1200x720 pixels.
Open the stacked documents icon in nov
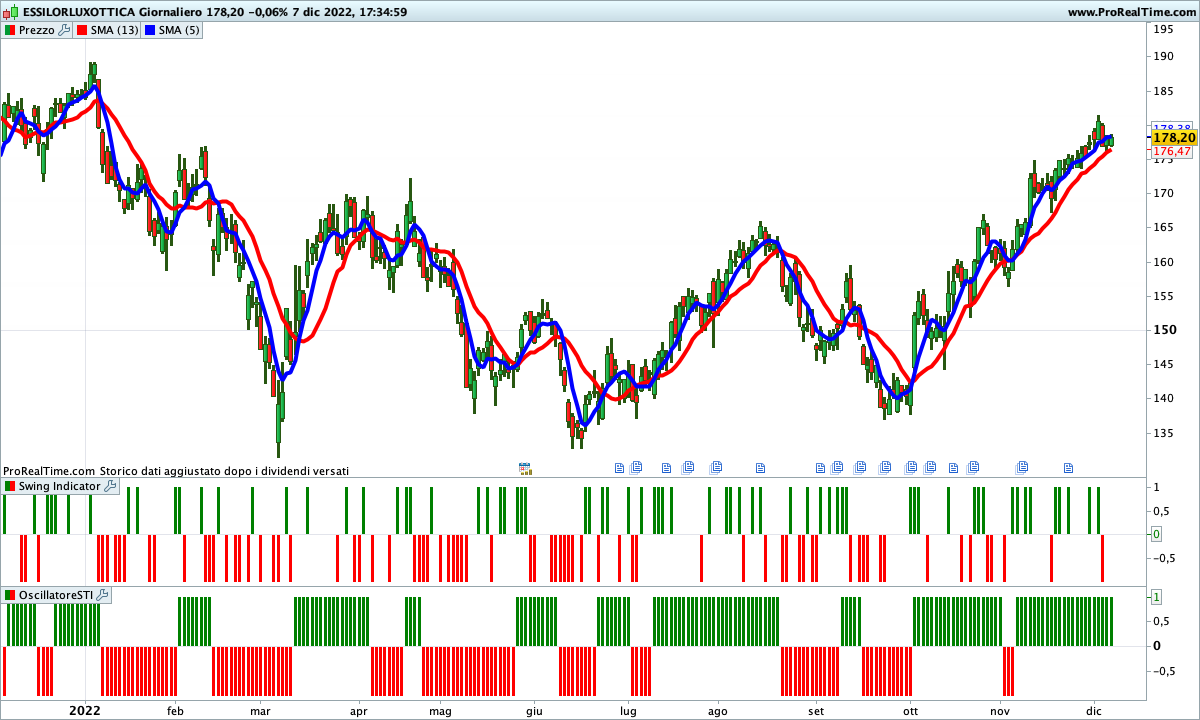click(x=1022, y=467)
